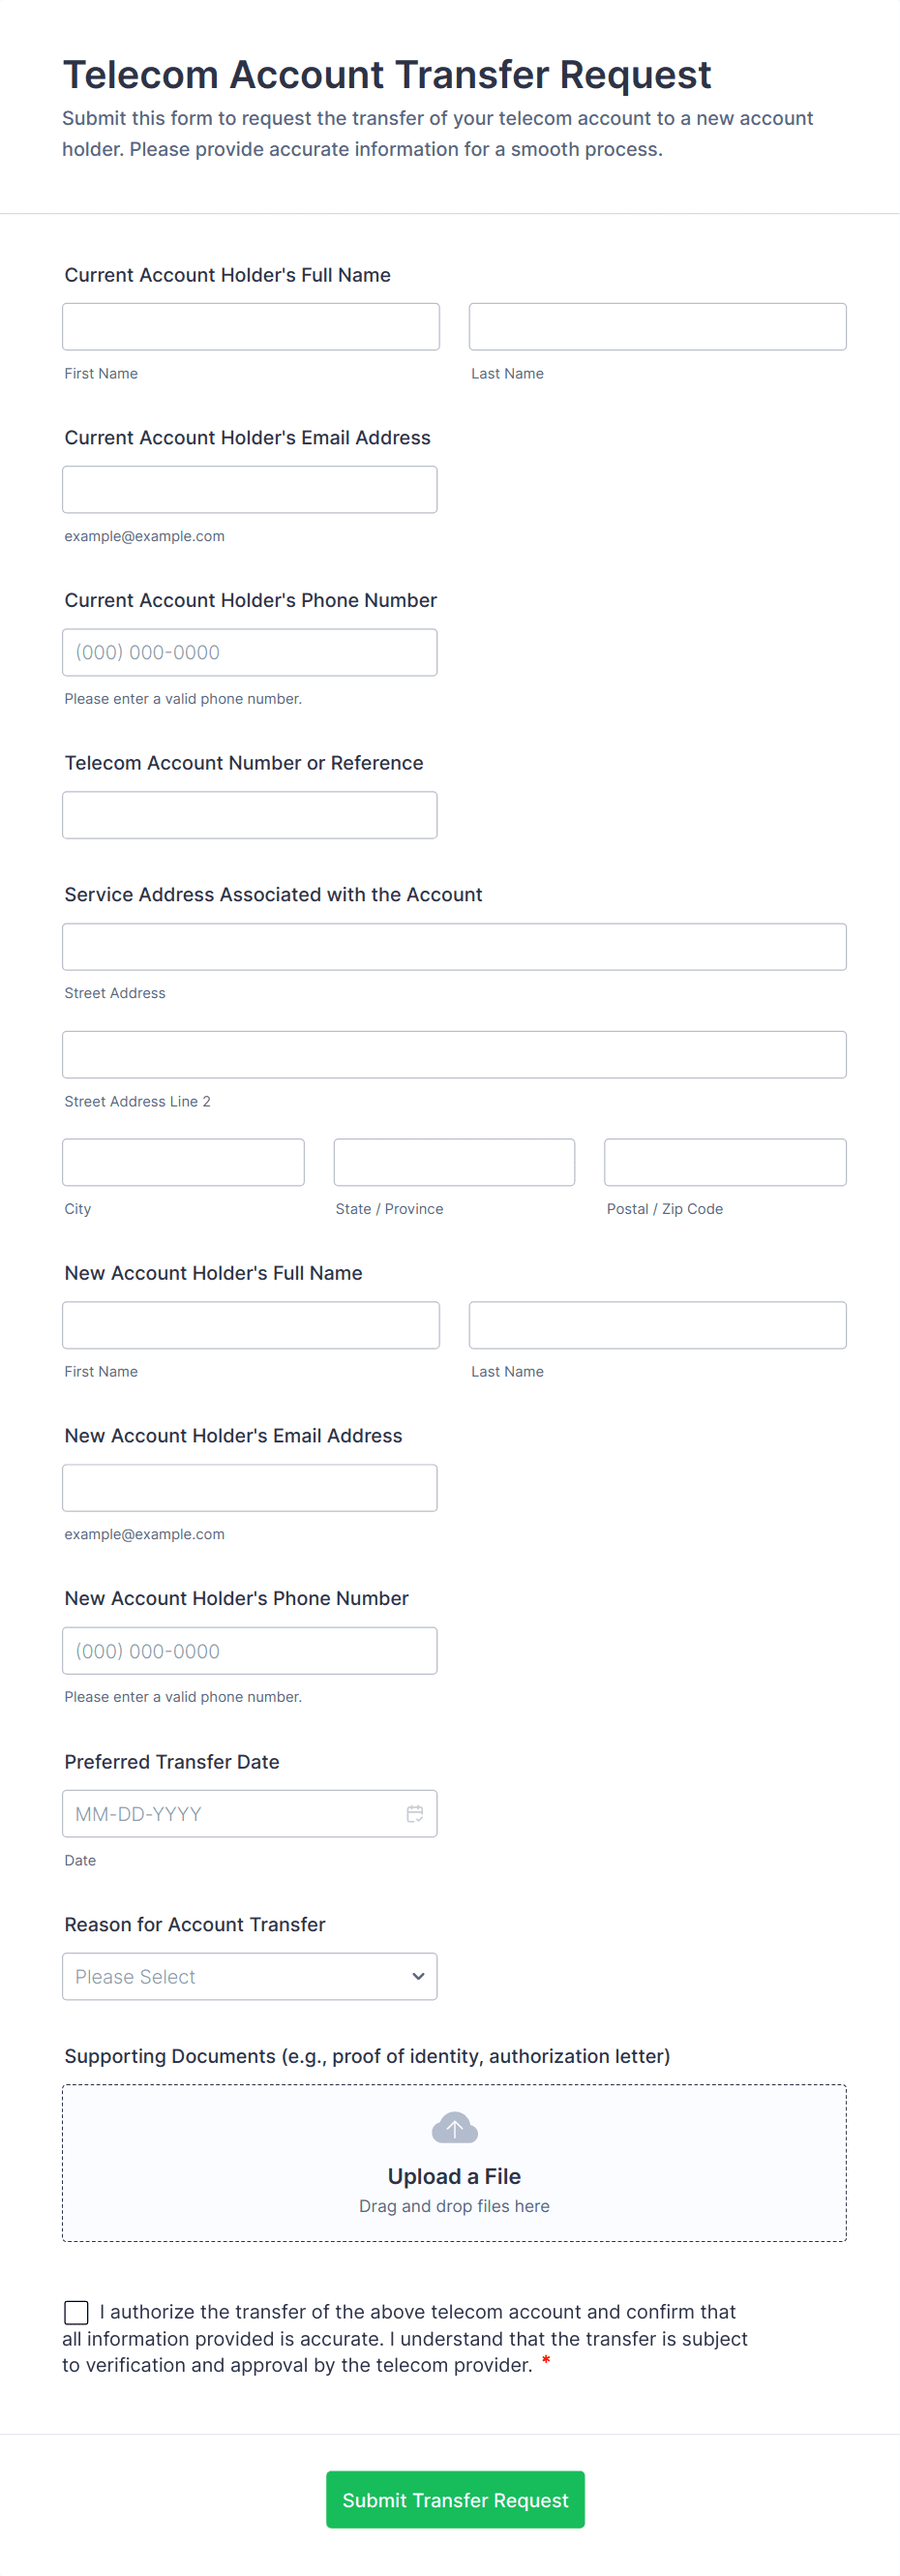Focus new holder's First Name field

(x=250, y=1325)
